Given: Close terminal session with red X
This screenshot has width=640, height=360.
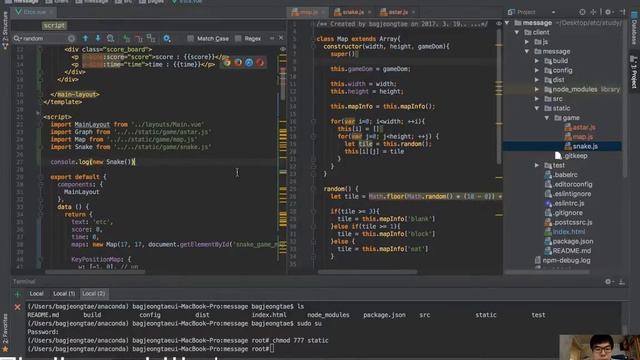Looking at the screenshot, I should (18, 307).
